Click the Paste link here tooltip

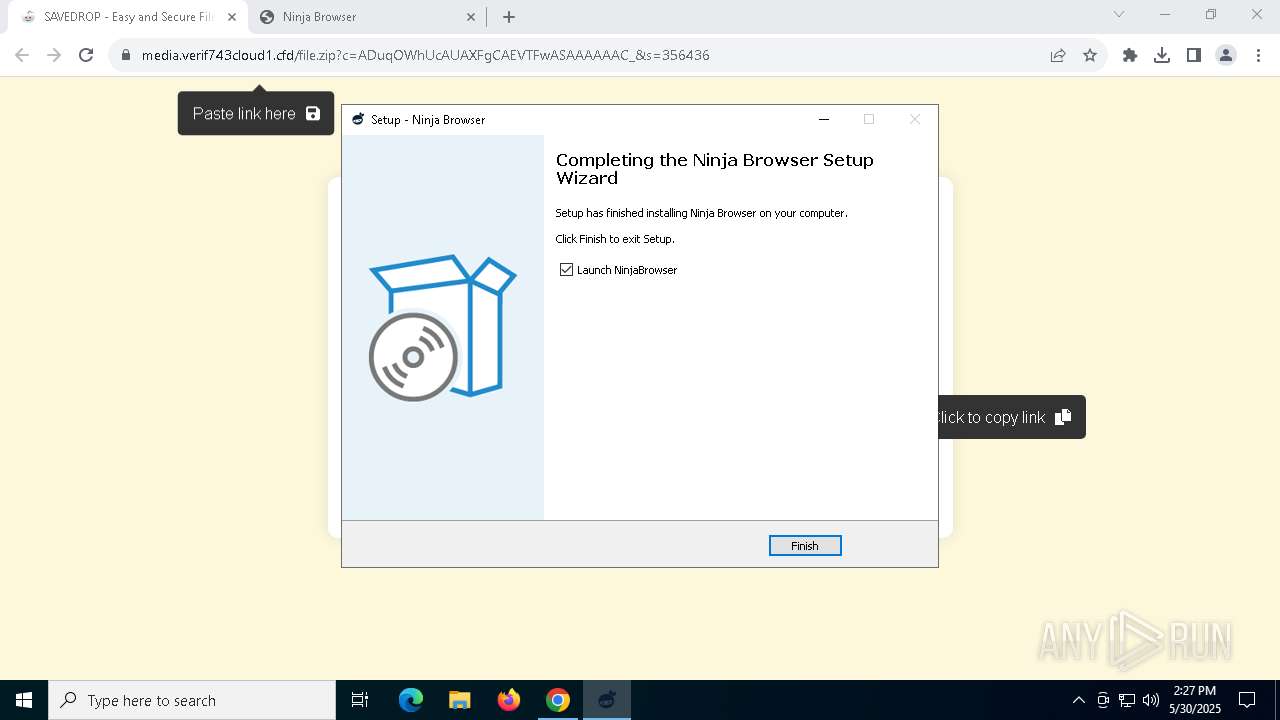pos(256,113)
